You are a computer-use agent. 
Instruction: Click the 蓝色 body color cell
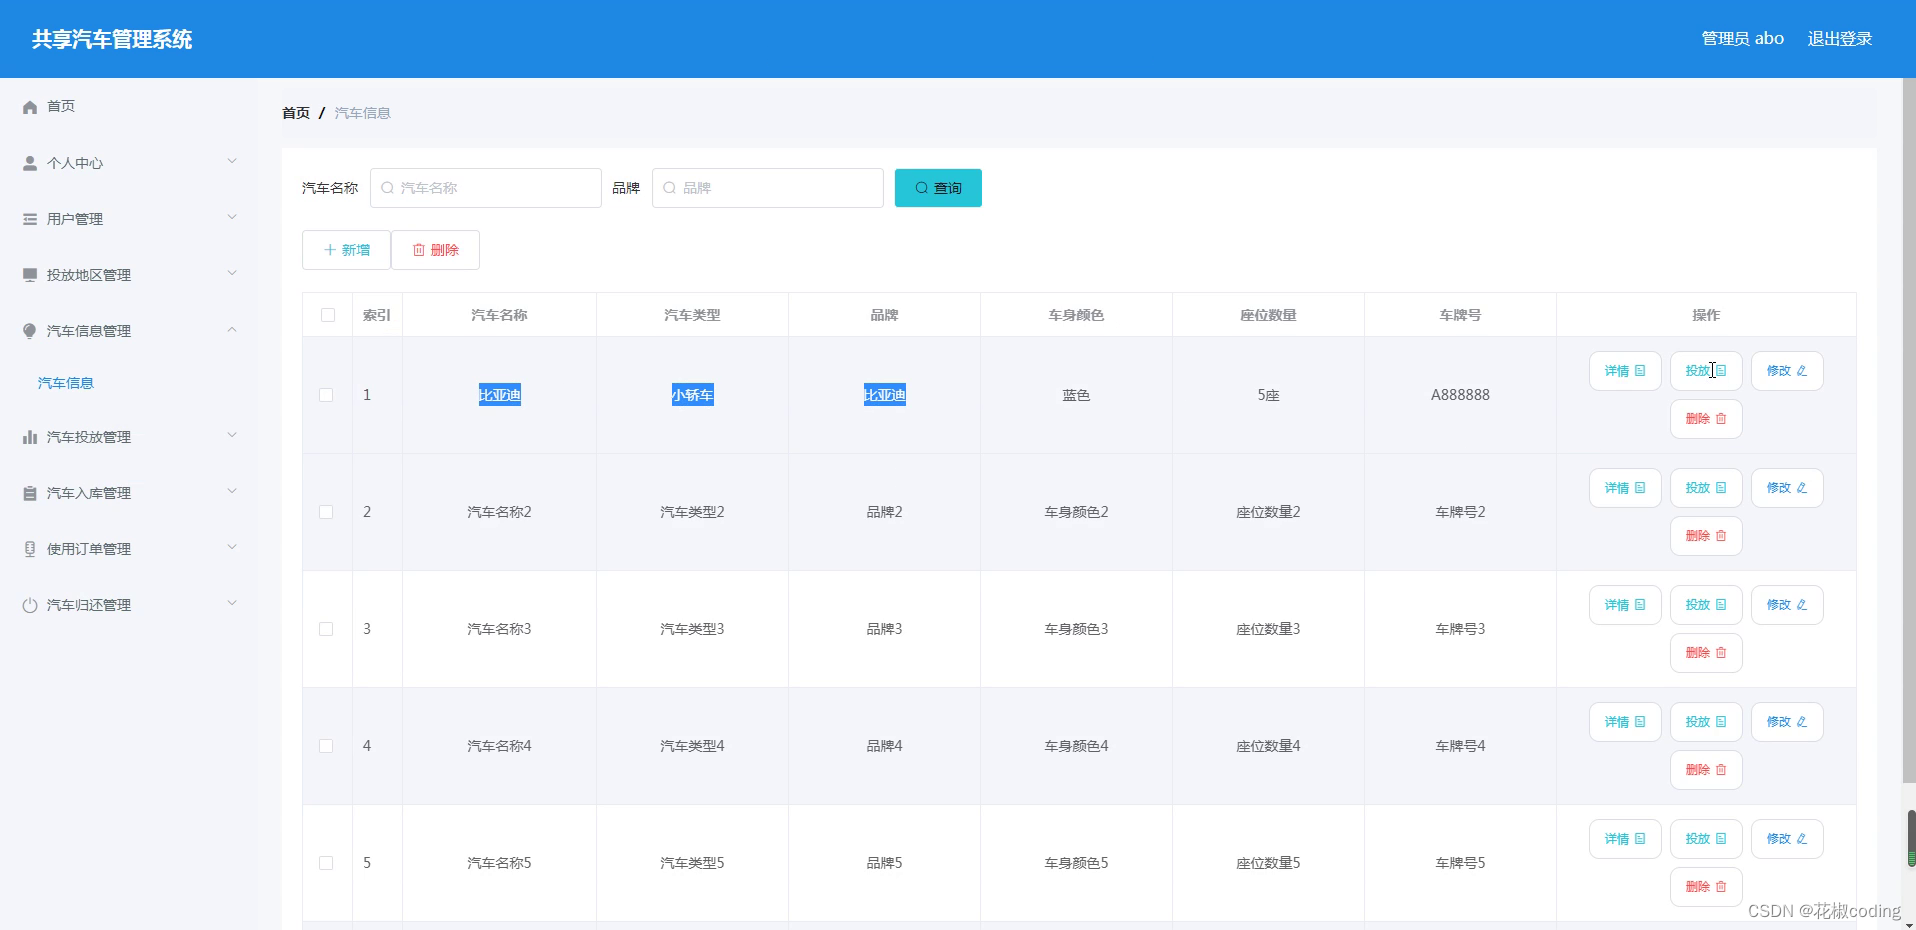[1076, 395]
